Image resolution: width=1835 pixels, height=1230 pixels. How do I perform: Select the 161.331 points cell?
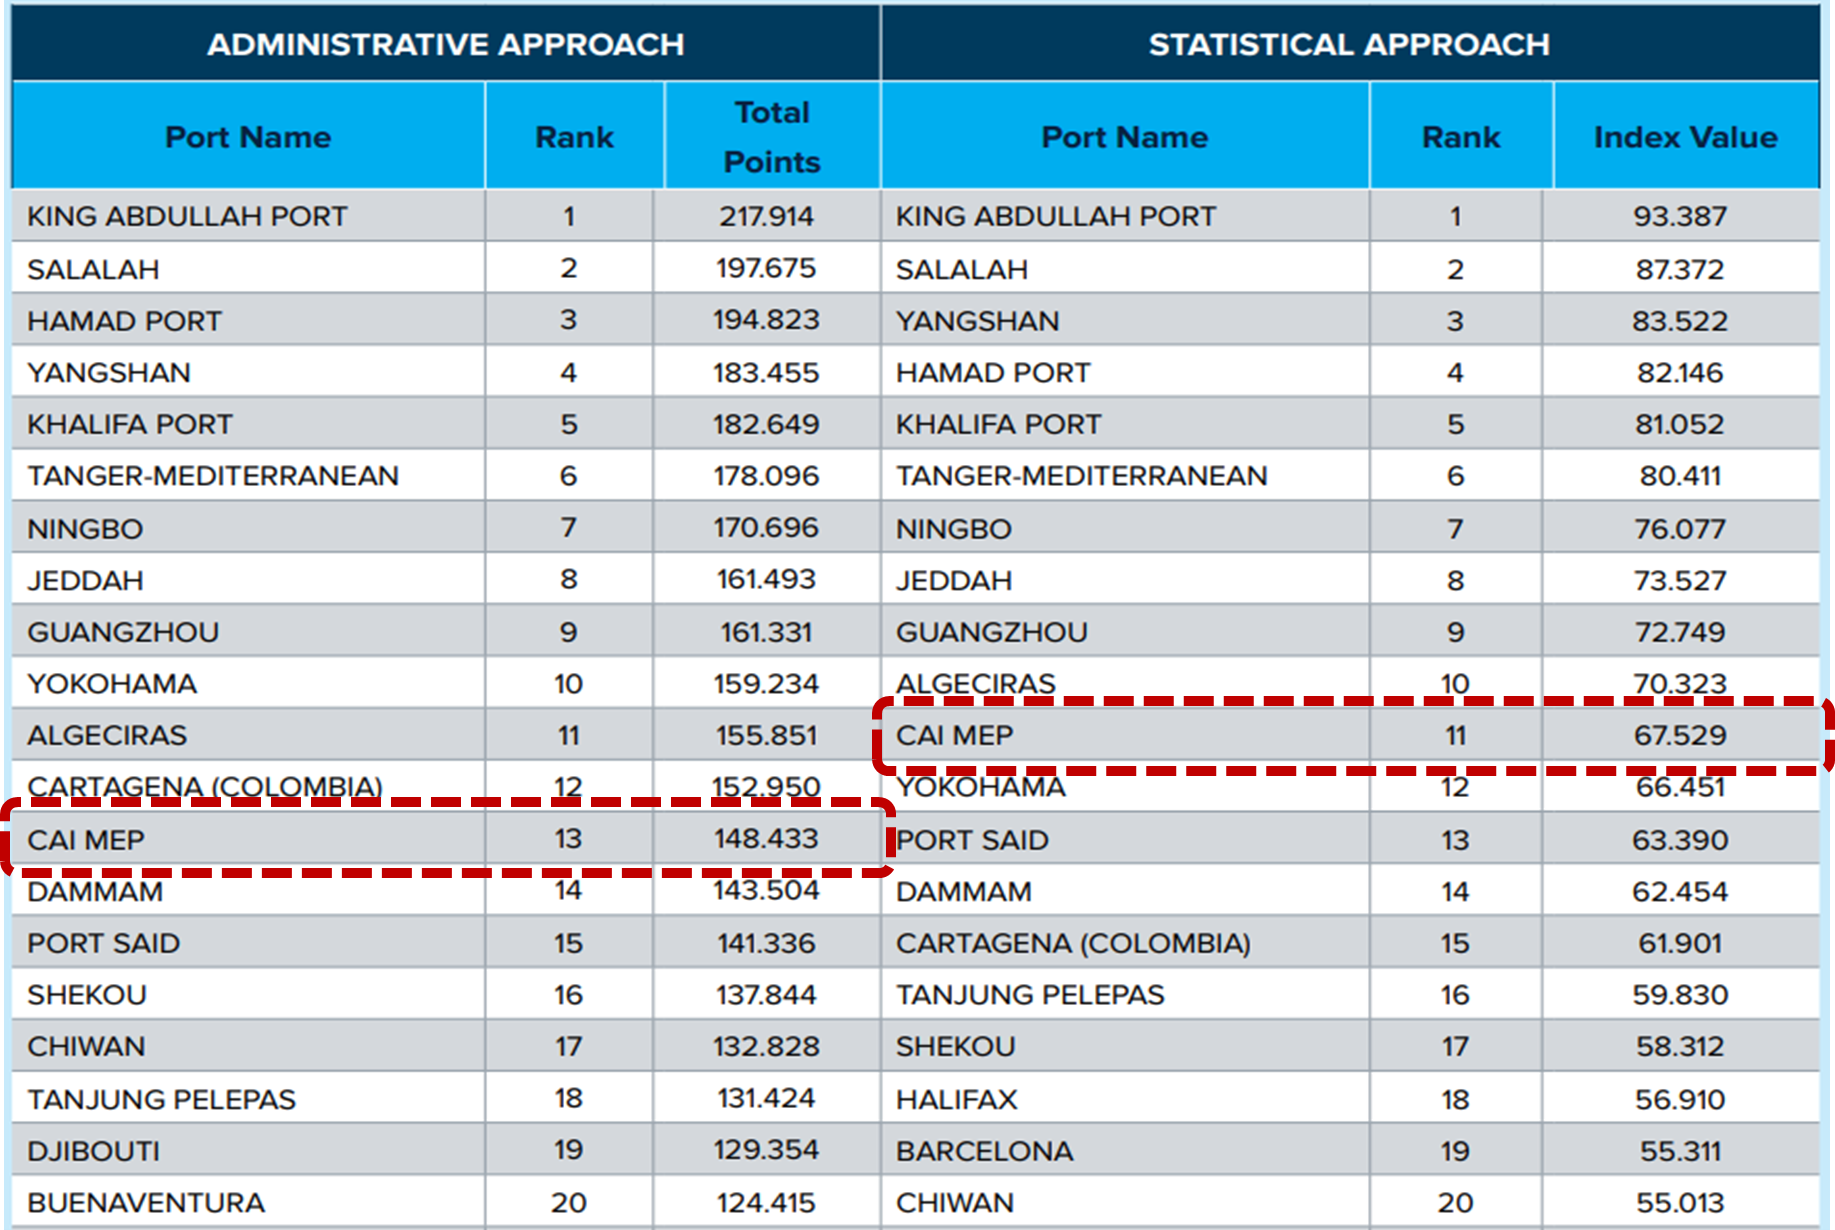pos(766,632)
